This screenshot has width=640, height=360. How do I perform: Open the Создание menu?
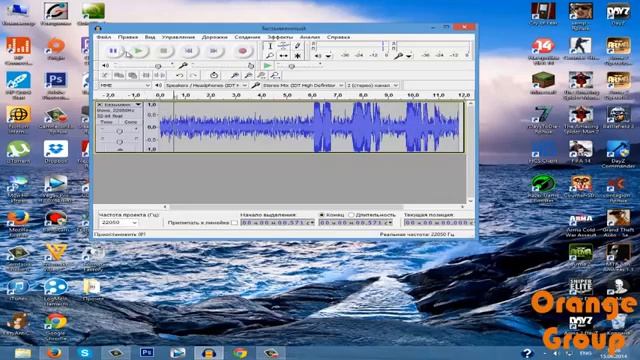coord(247,37)
